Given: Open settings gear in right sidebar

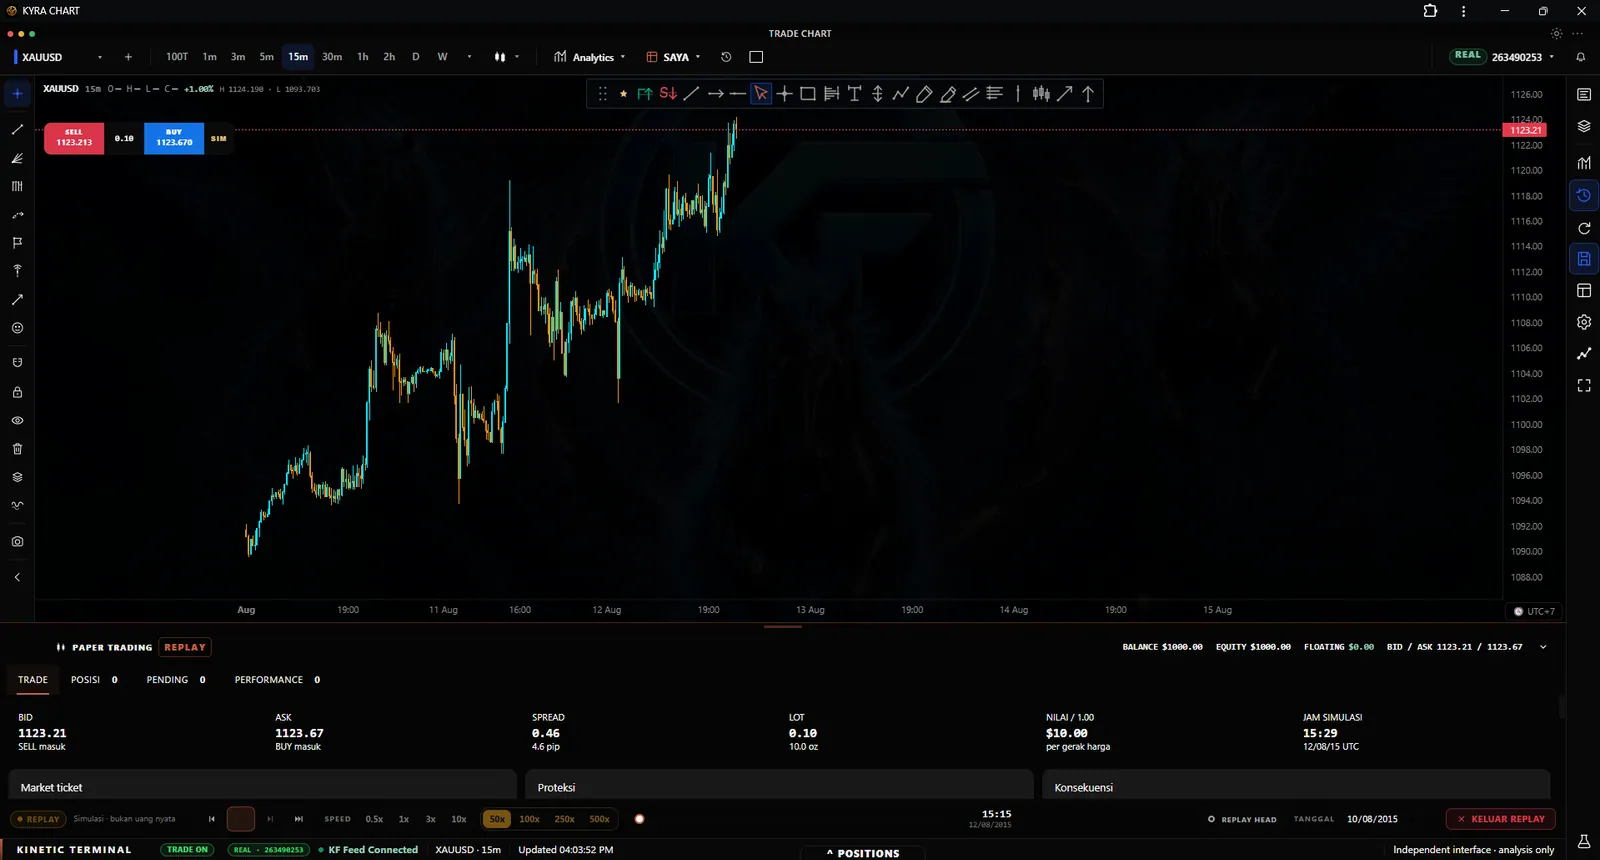Looking at the screenshot, I should 1584,322.
